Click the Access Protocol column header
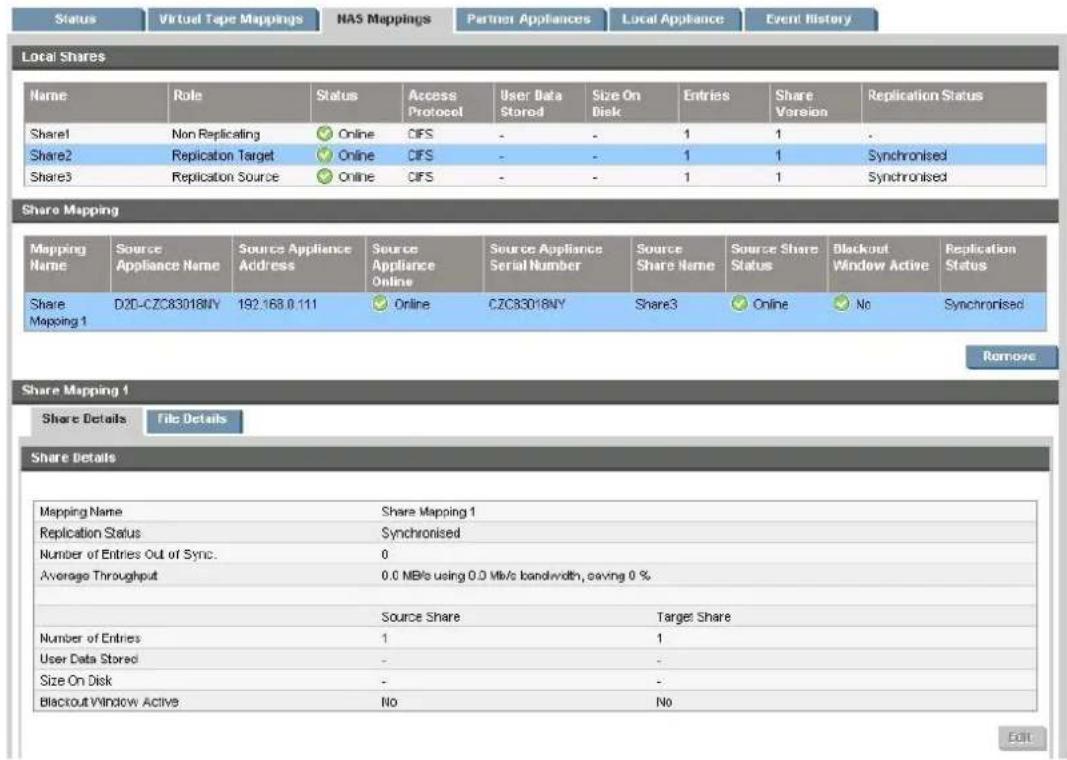This screenshot has height=760, width=1067. pyautogui.click(x=448, y=103)
